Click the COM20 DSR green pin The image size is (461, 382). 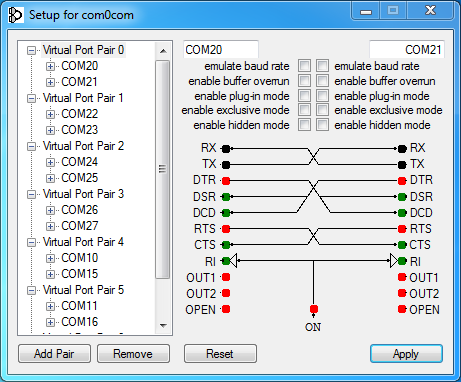click(226, 197)
